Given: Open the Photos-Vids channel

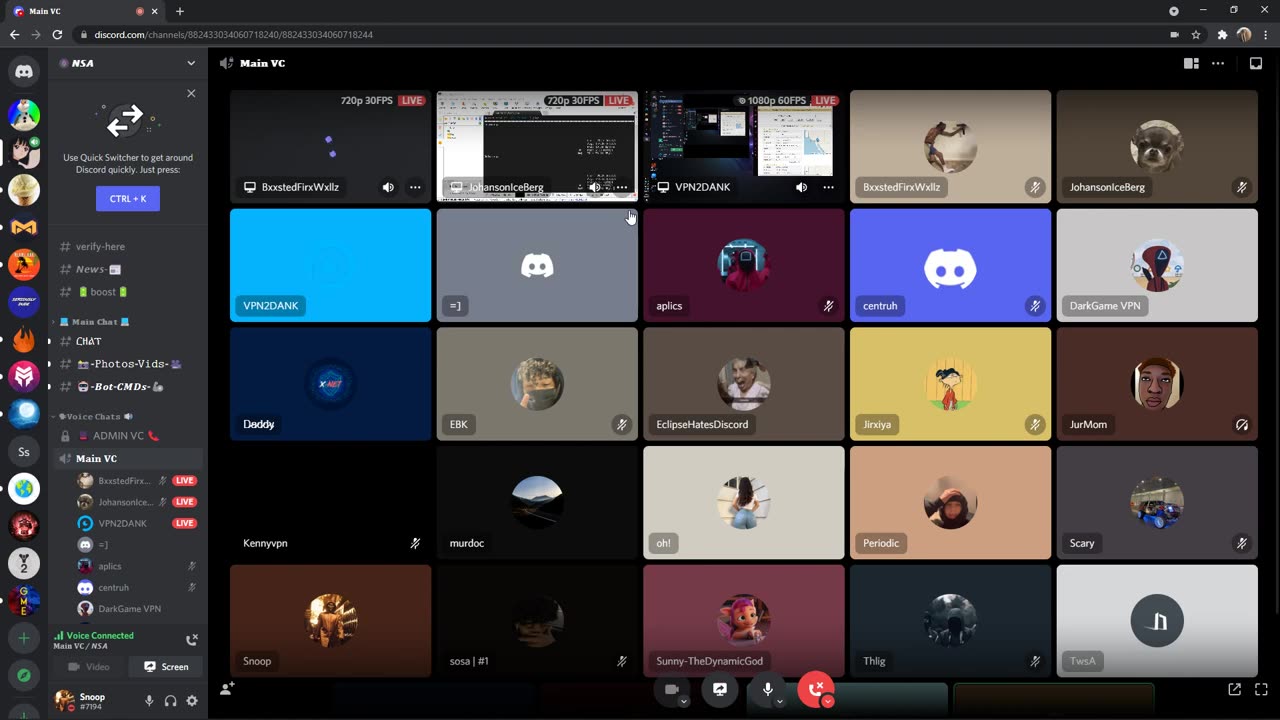Looking at the screenshot, I should coord(128,364).
